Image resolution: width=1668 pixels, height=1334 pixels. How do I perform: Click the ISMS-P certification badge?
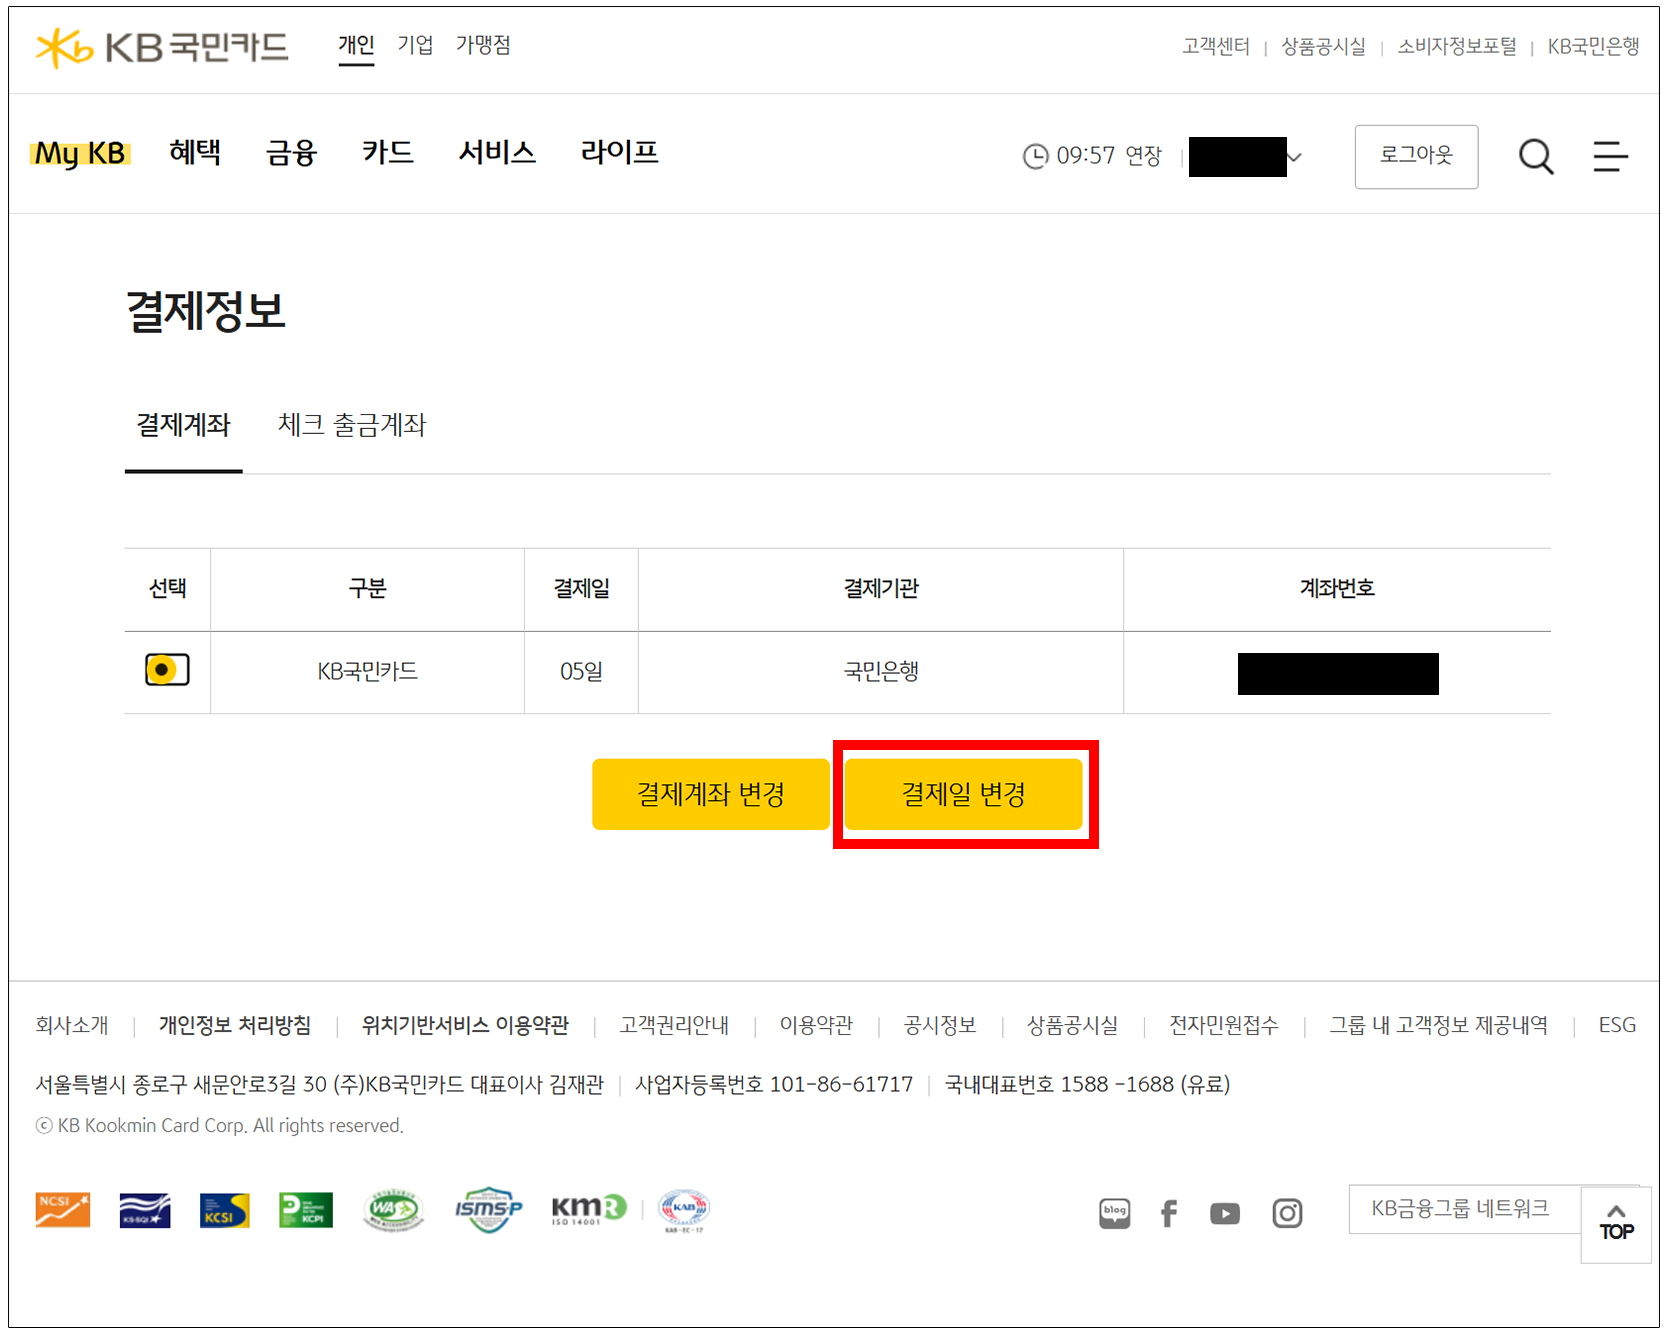pyautogui.click(x=488, y=1210)
